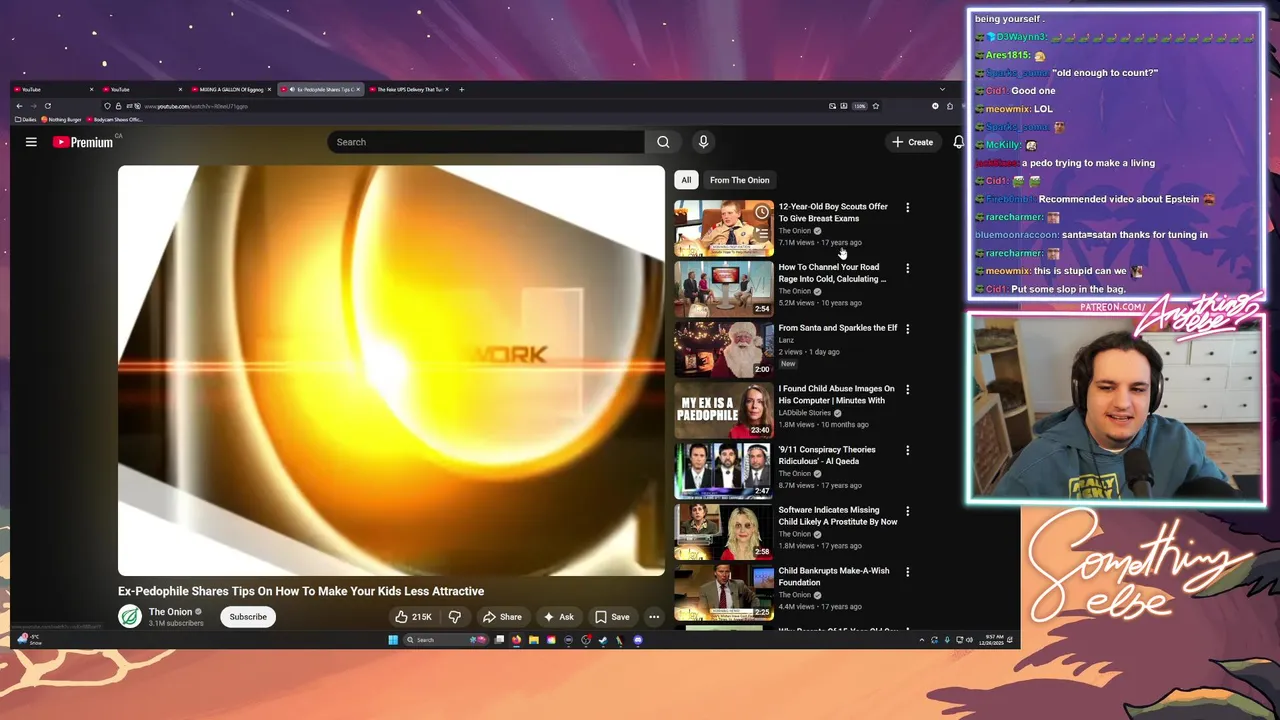Open volume control in system tray
The width and height of the screenshot is (1280, 720).
tap(969, 640)
